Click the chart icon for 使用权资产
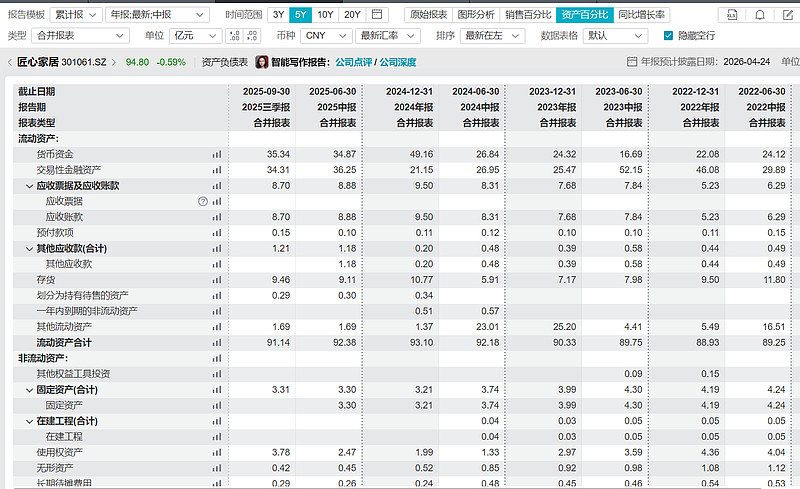The image size is (800, 489). click(x=216, y=452)
